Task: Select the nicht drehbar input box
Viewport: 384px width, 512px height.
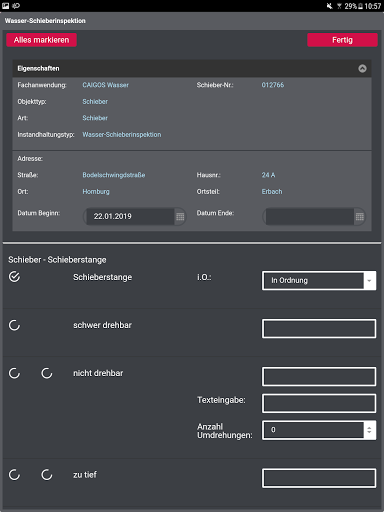Action: [319, 377]
